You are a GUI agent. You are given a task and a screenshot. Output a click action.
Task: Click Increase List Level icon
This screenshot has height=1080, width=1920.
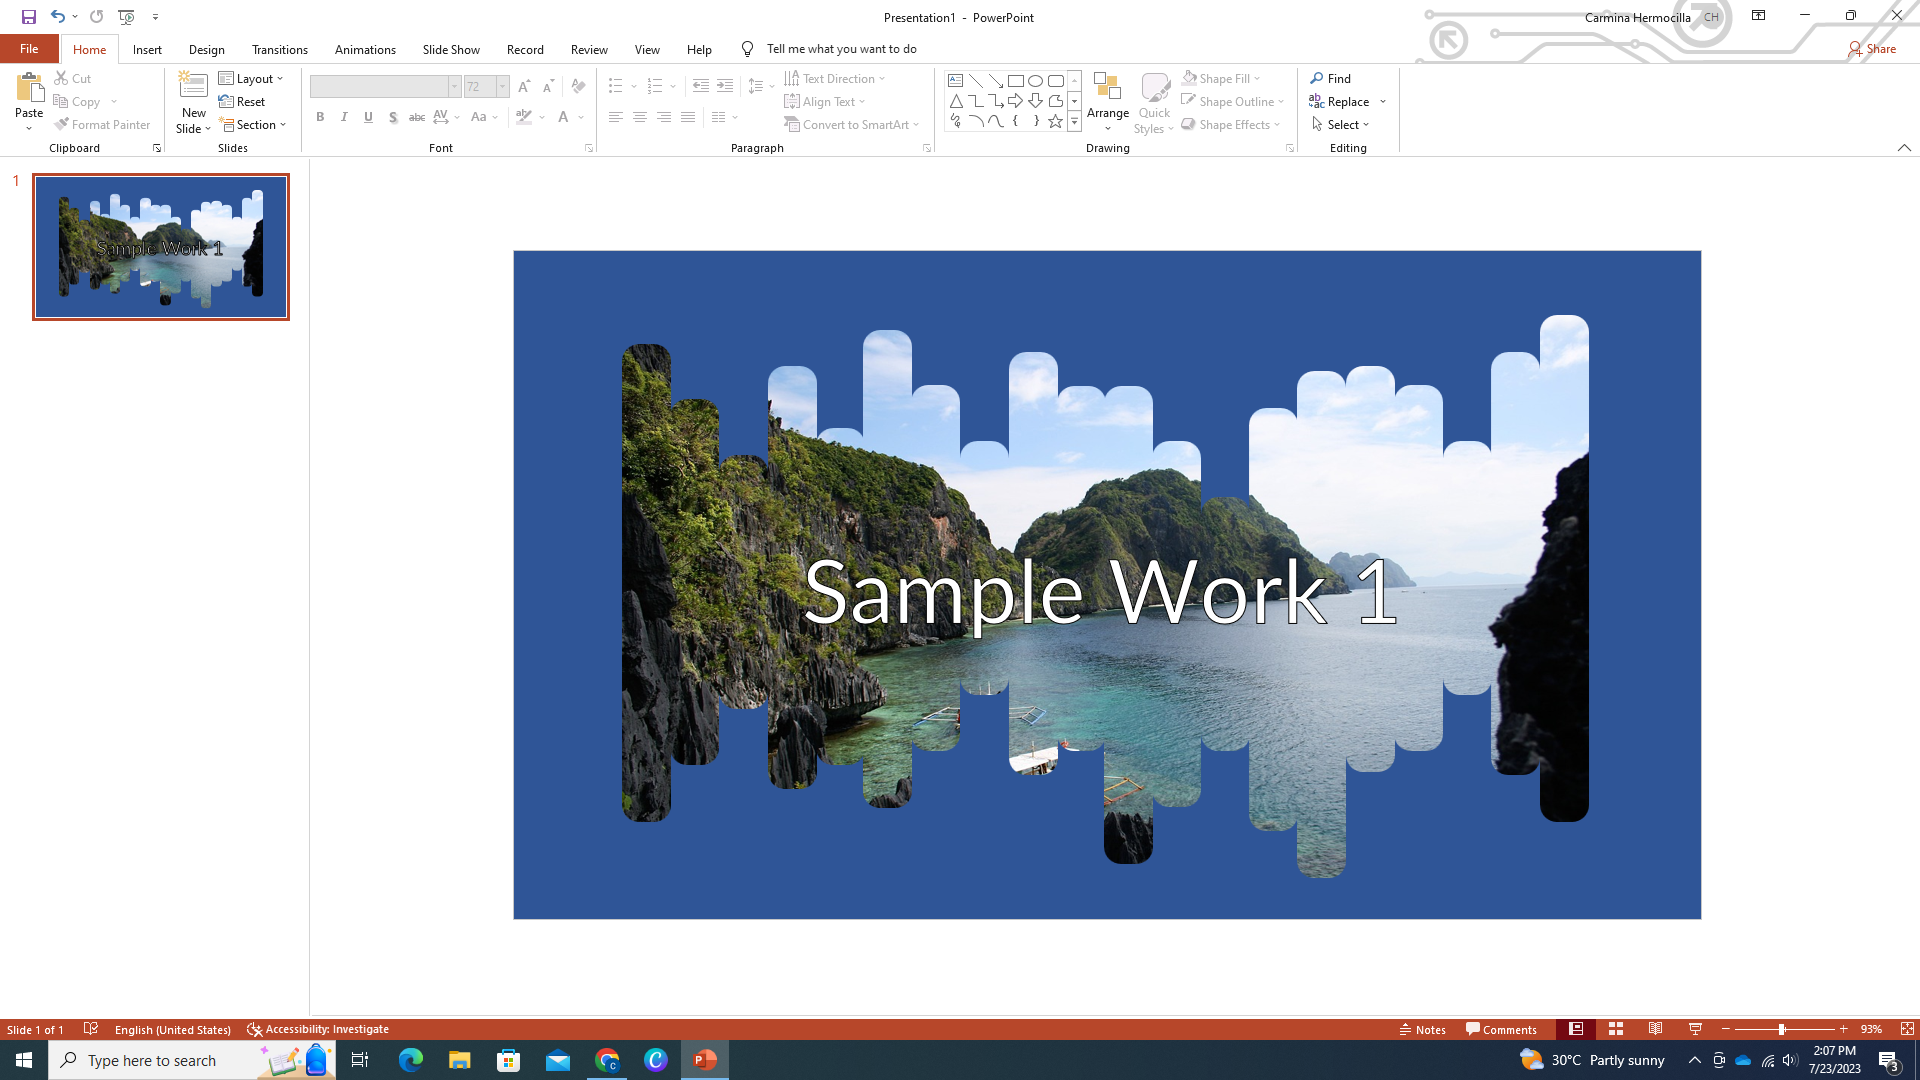725,86
